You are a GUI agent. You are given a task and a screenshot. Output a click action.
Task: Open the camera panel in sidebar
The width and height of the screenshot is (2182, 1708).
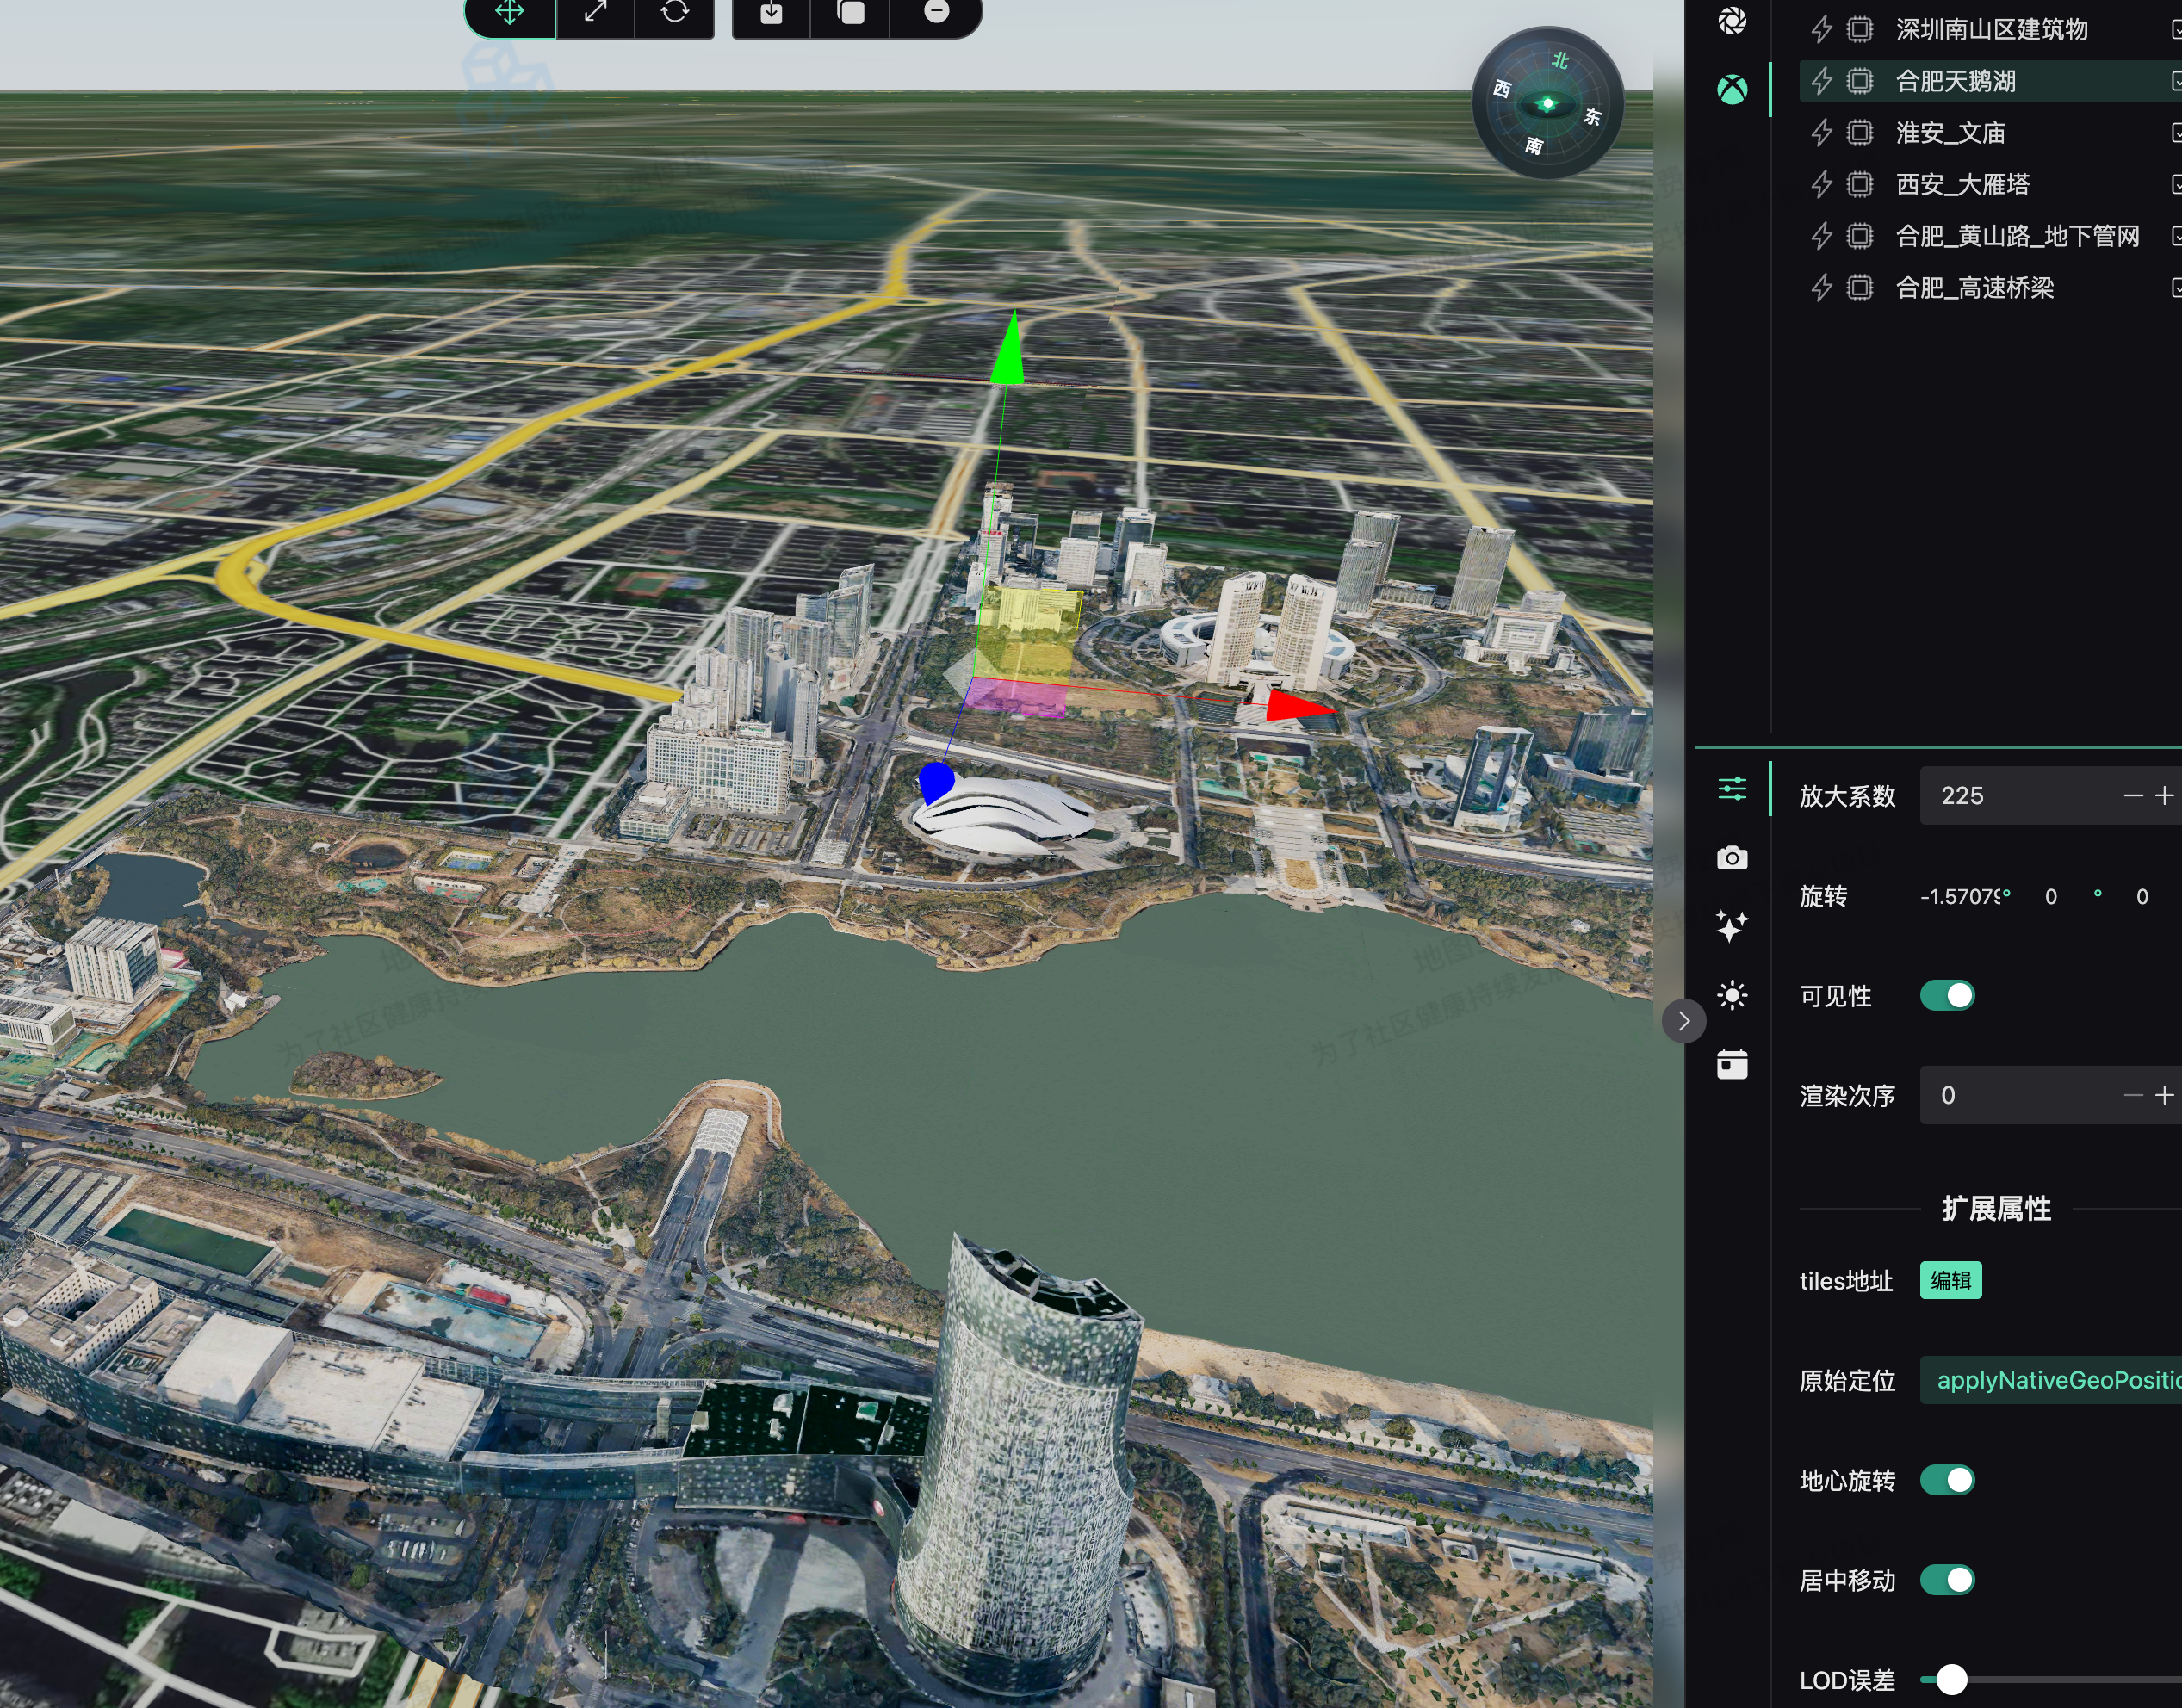click(1732, 858)
